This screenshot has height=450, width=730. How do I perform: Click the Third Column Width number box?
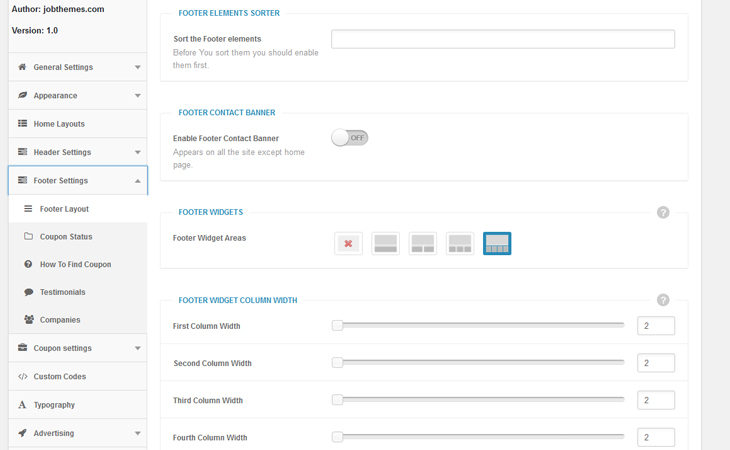point(656,400)
